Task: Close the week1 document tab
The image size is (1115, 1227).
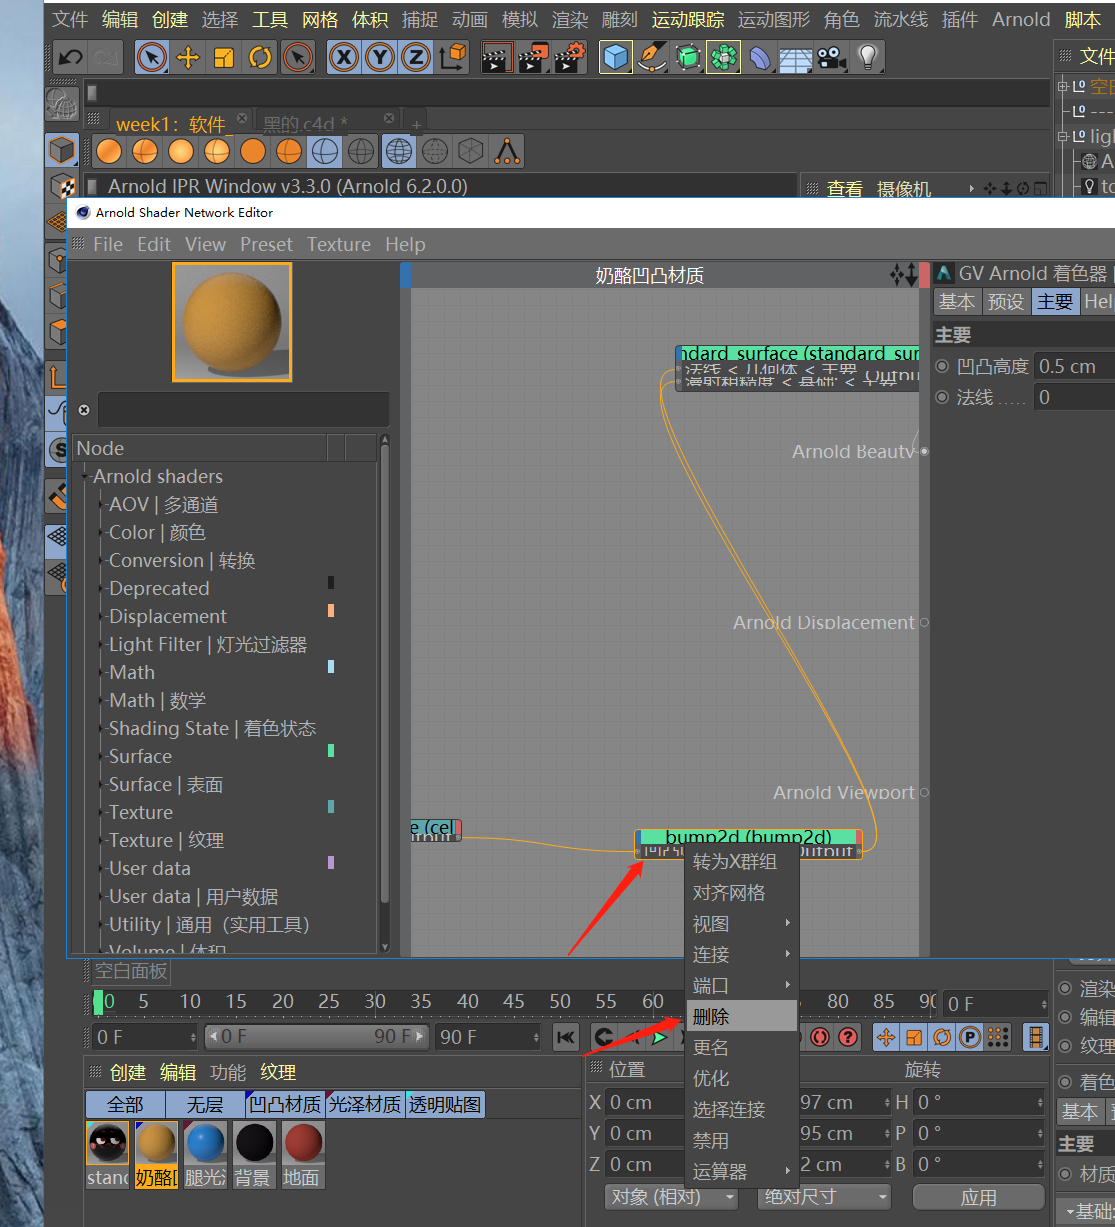Action: (241, 118)
